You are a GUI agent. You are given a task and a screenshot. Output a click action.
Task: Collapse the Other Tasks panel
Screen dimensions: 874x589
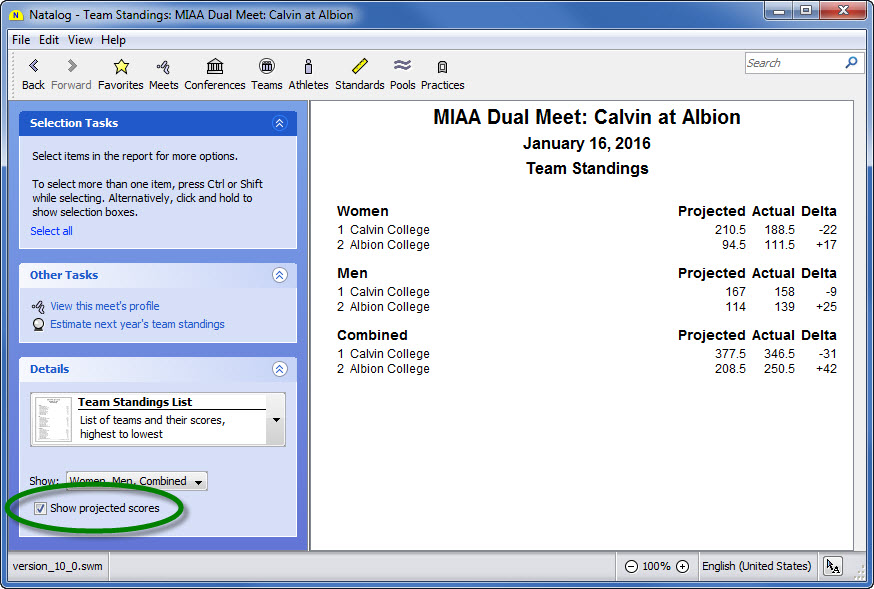point(279,275)
